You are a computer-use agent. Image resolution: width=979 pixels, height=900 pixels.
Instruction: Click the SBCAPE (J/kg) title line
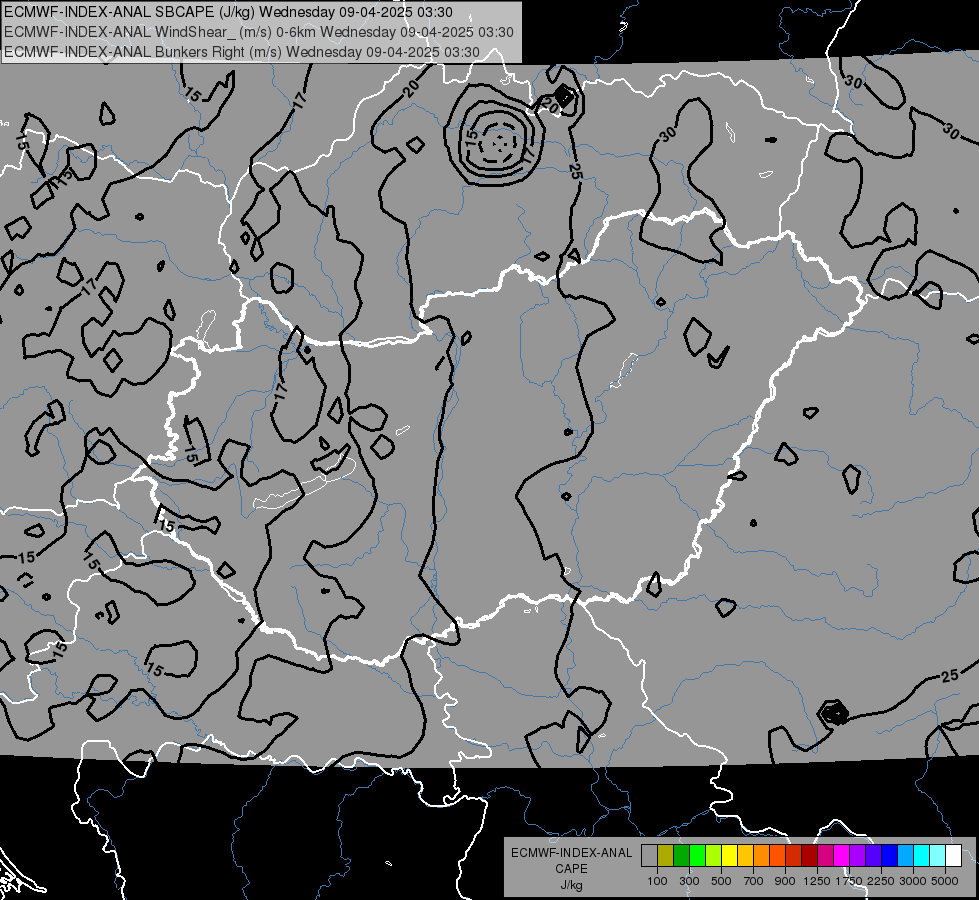coord(228,12)
